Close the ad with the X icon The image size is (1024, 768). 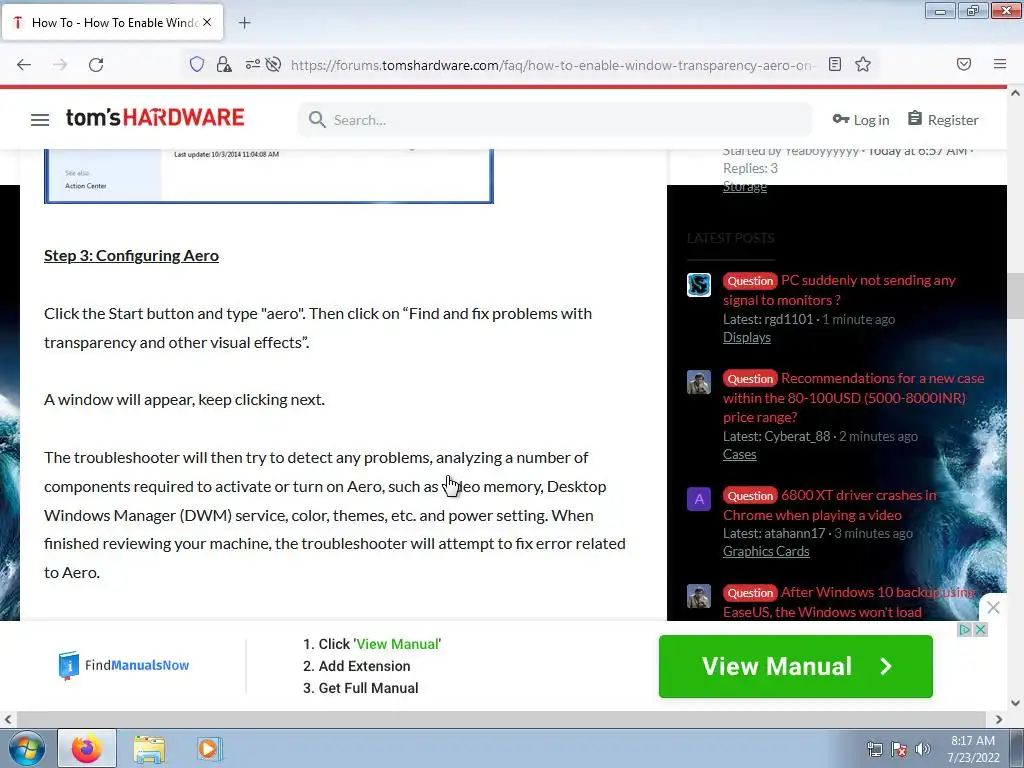coord(980,630)
